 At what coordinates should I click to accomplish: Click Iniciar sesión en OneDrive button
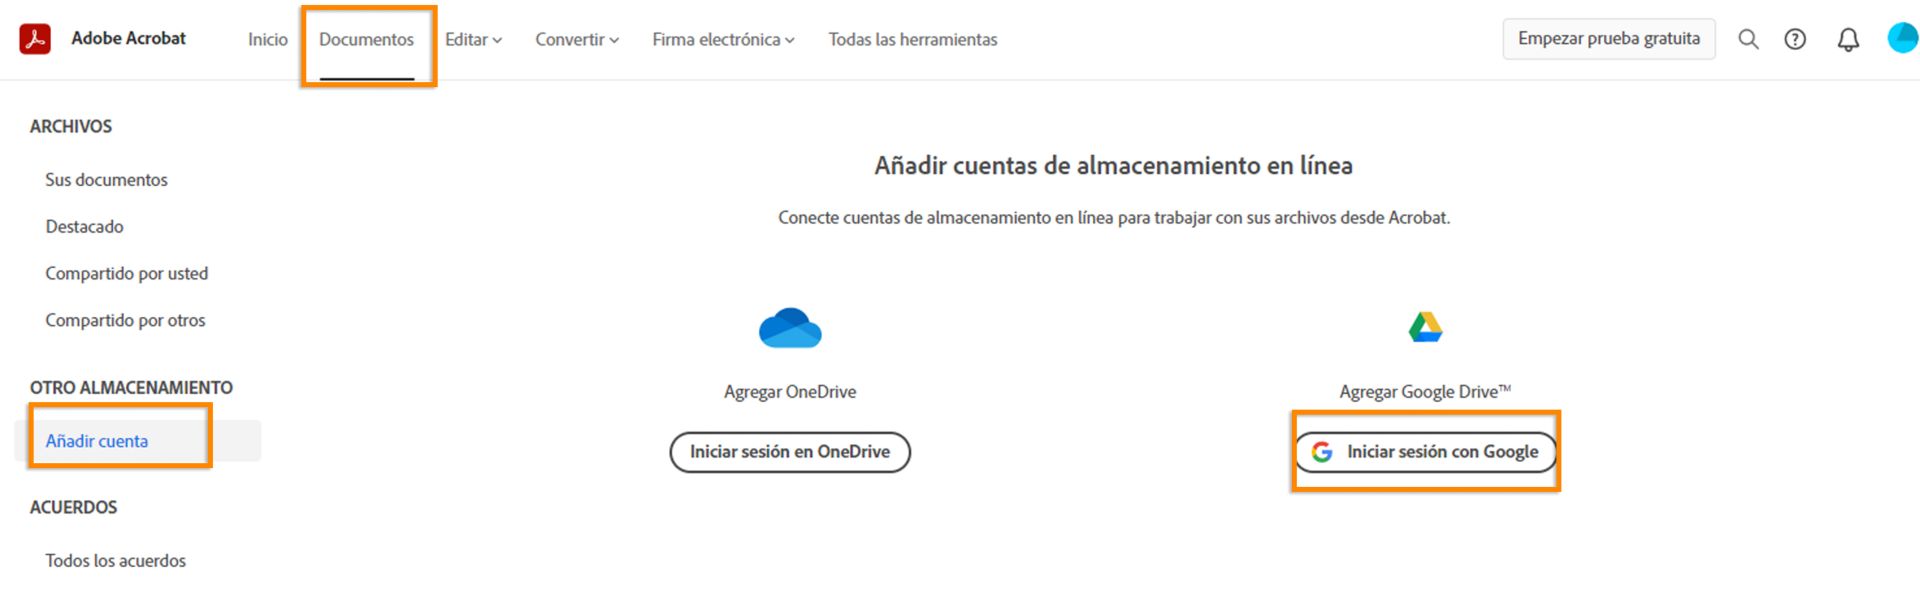tap(790, 452)
